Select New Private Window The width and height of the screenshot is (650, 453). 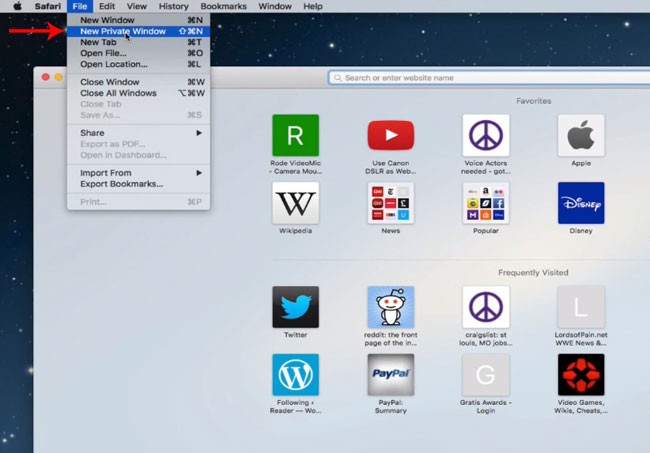122,31
